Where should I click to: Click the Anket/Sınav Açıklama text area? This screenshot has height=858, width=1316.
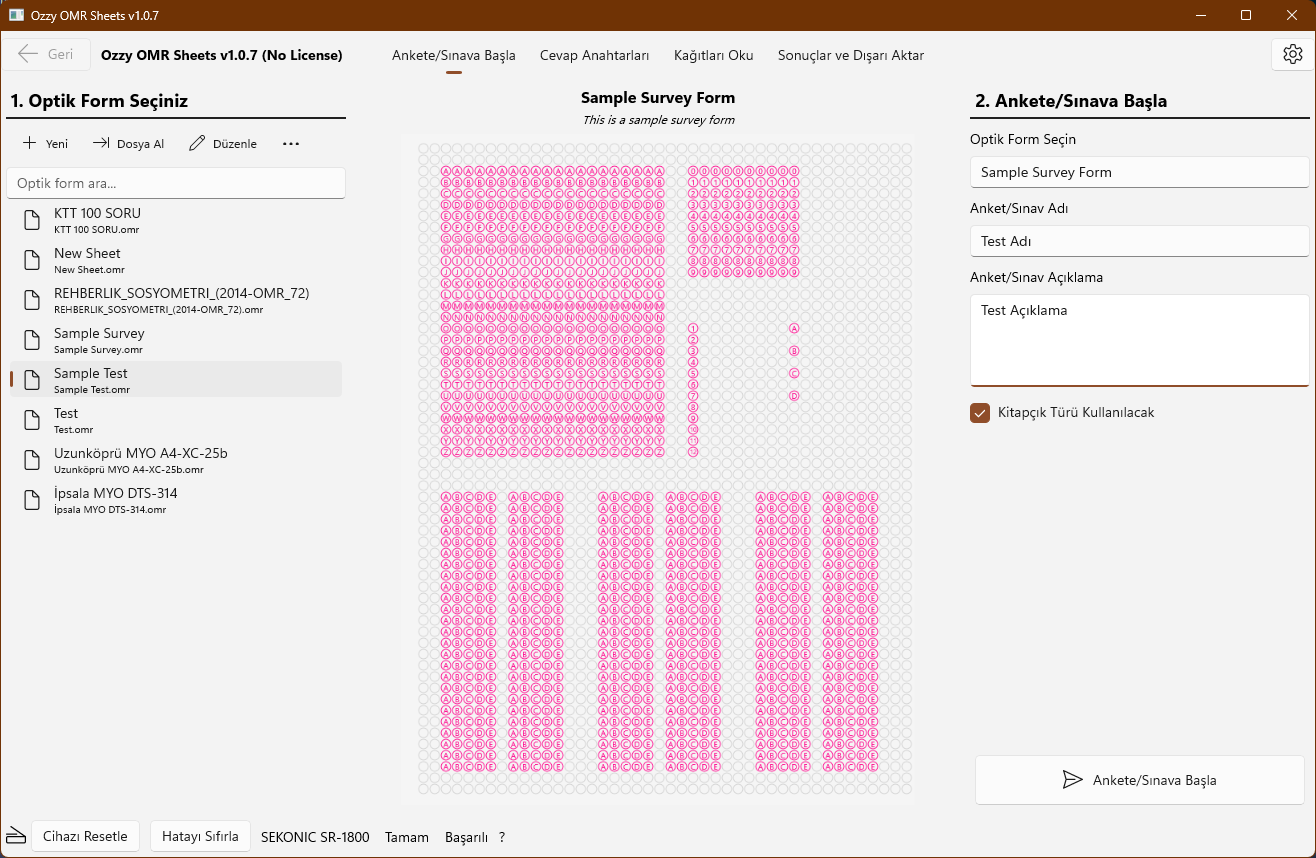point(1139,340)
